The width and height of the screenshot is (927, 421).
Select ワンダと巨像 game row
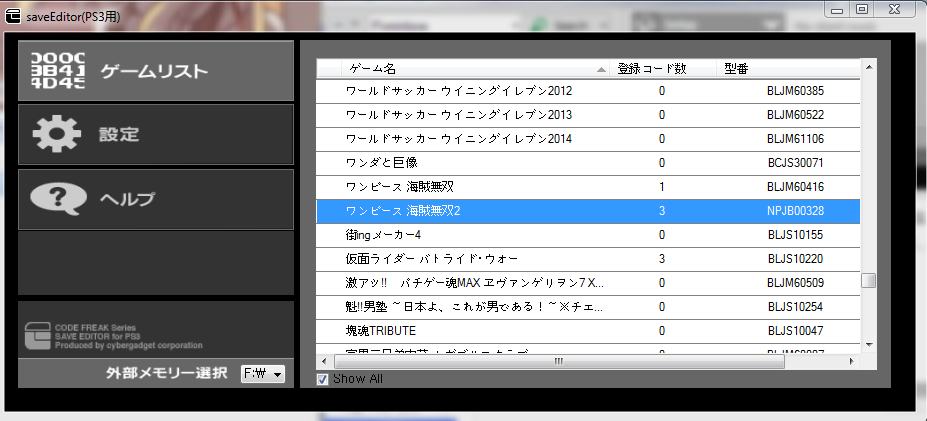588,163
